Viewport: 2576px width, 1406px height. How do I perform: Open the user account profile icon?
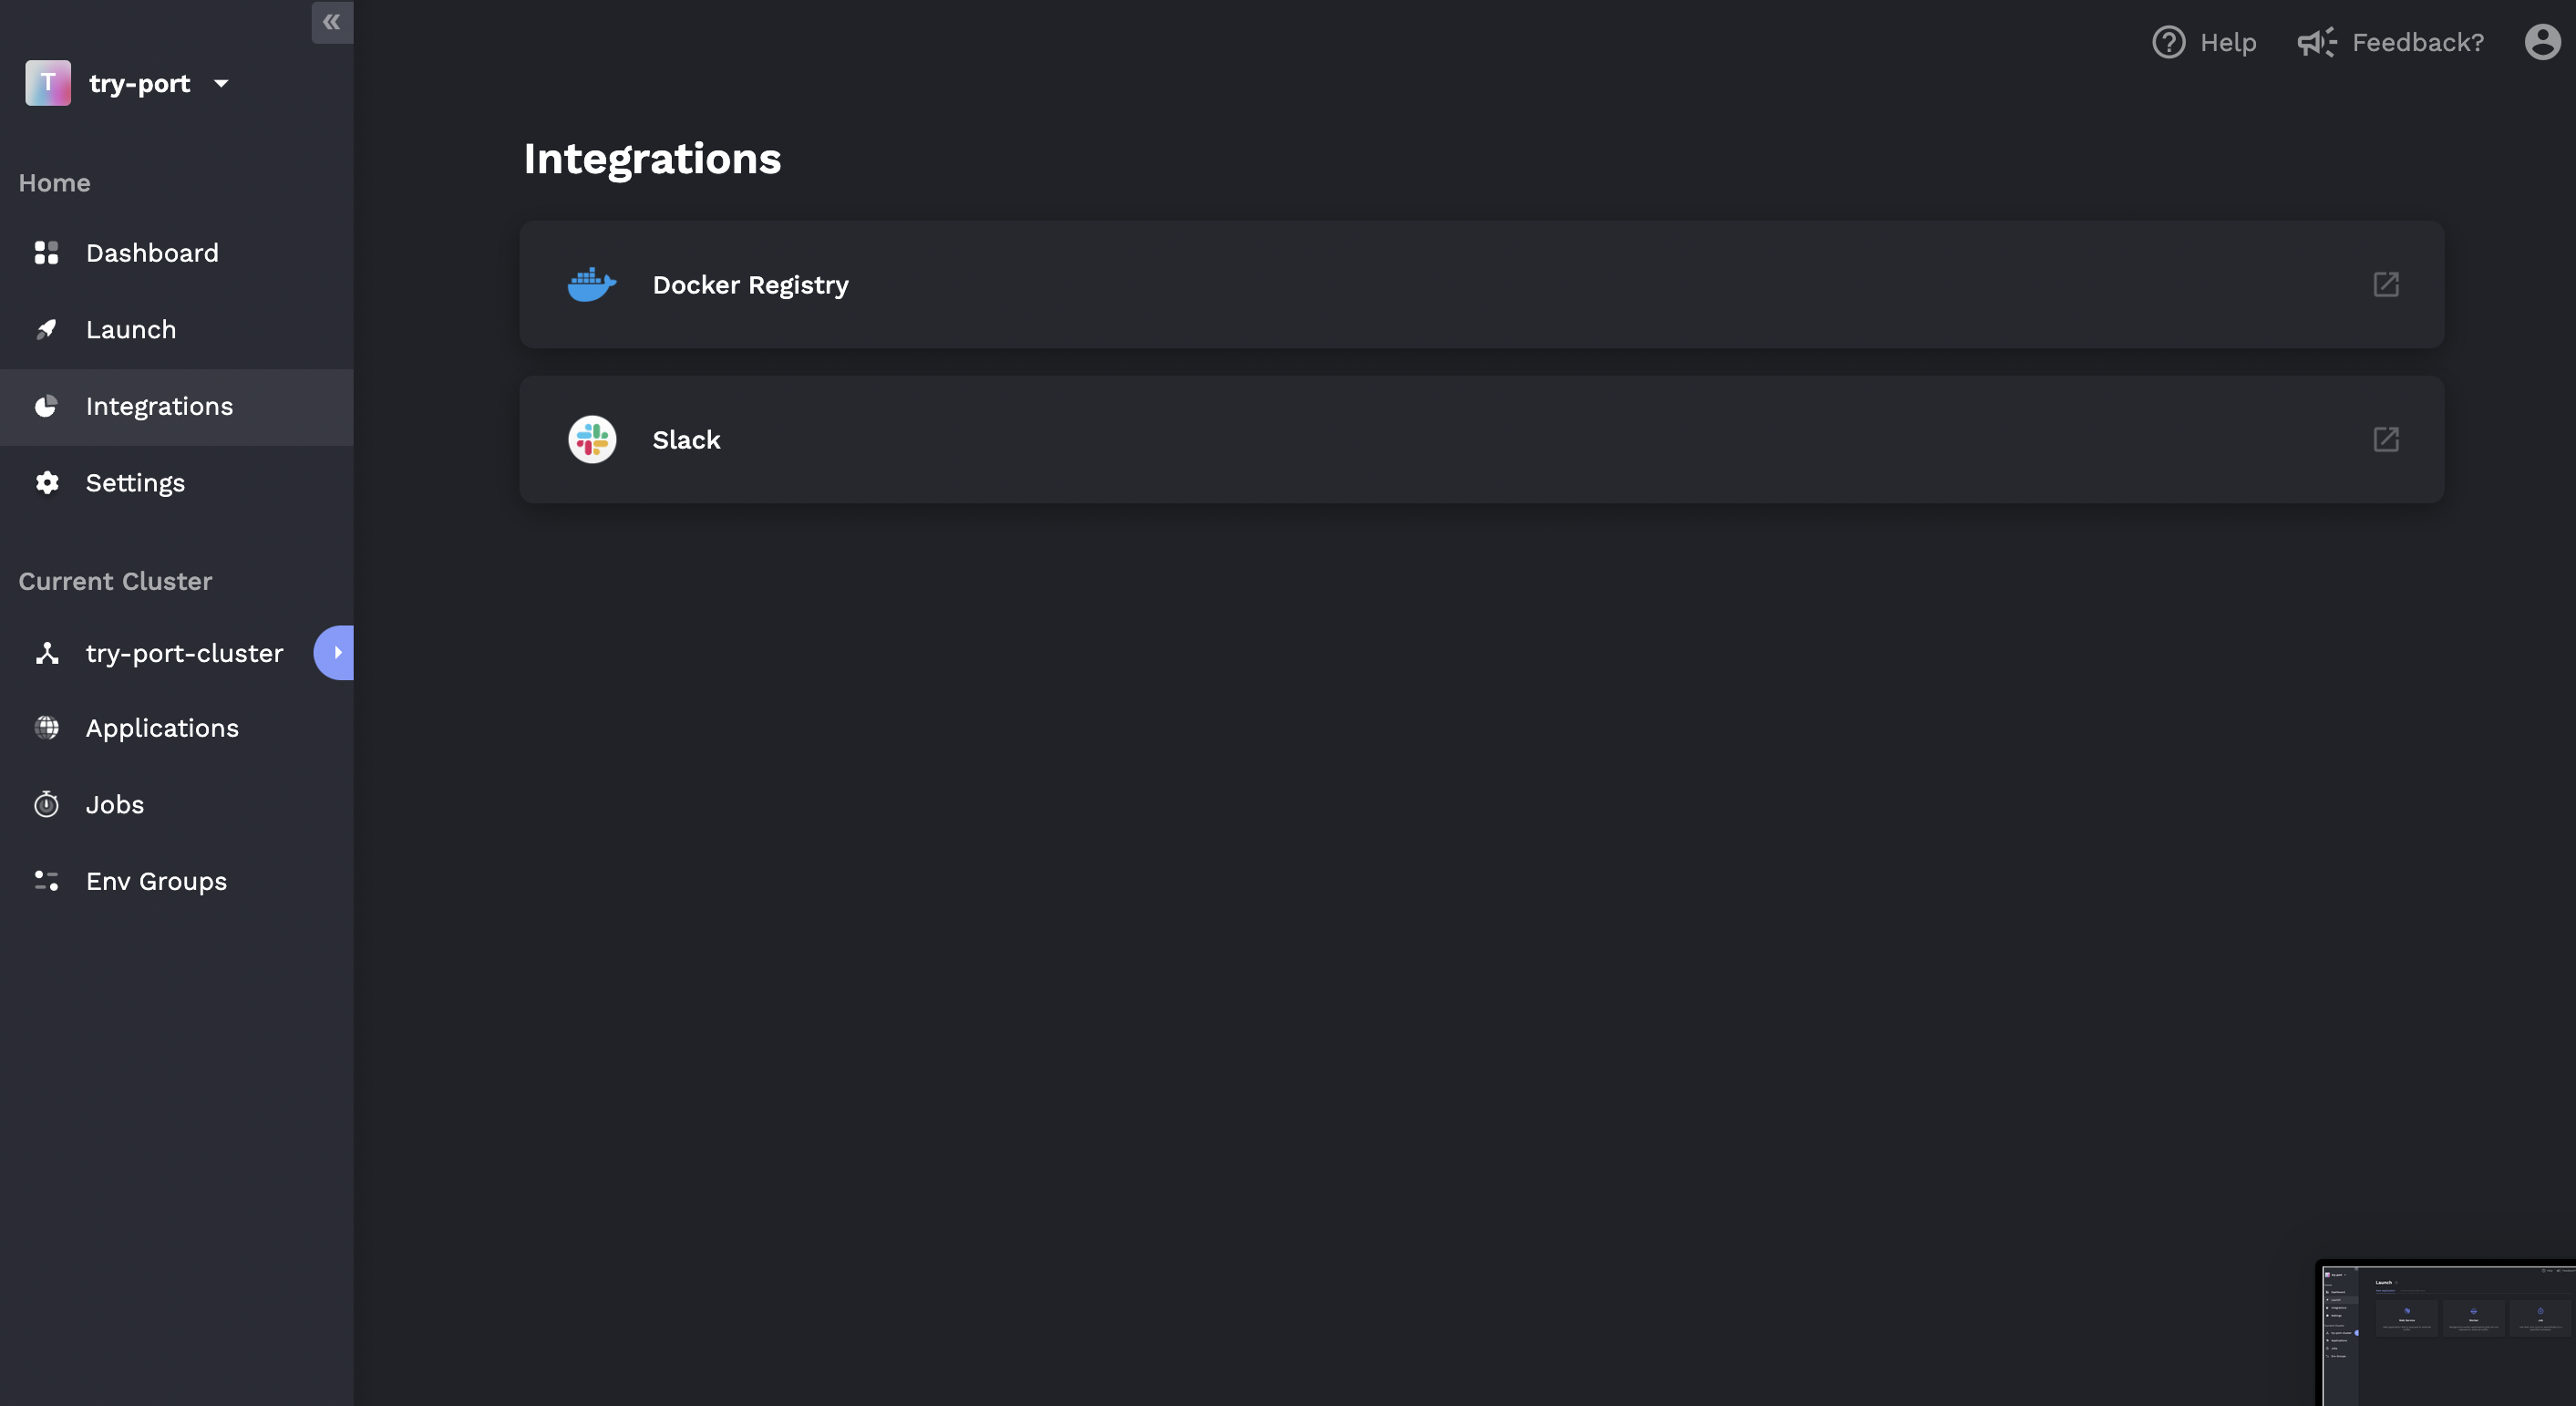point(2542,42)
